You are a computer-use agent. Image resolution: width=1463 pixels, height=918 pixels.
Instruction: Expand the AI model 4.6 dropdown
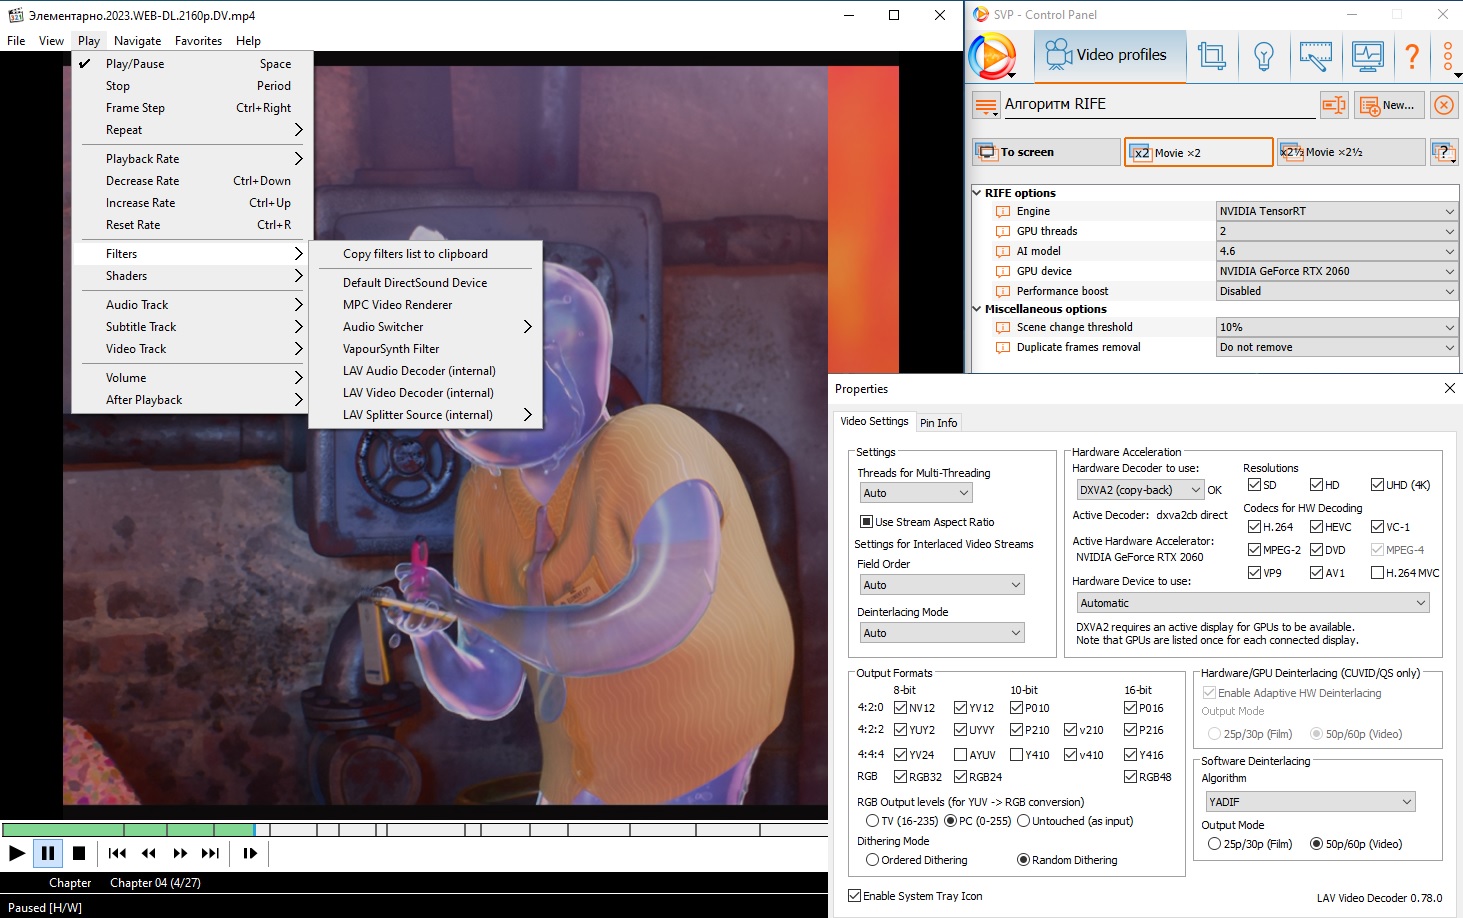1336,251
